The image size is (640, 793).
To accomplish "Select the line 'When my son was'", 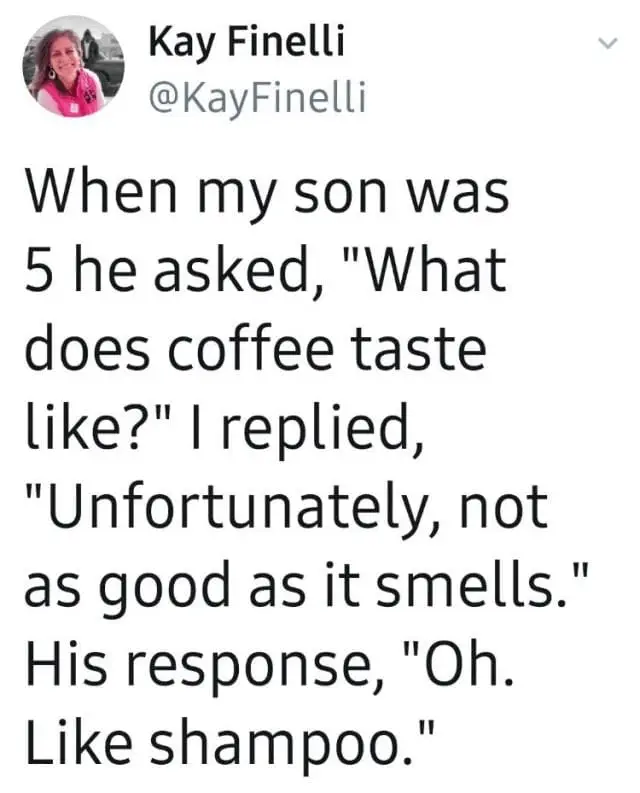I will coord(267,196).
